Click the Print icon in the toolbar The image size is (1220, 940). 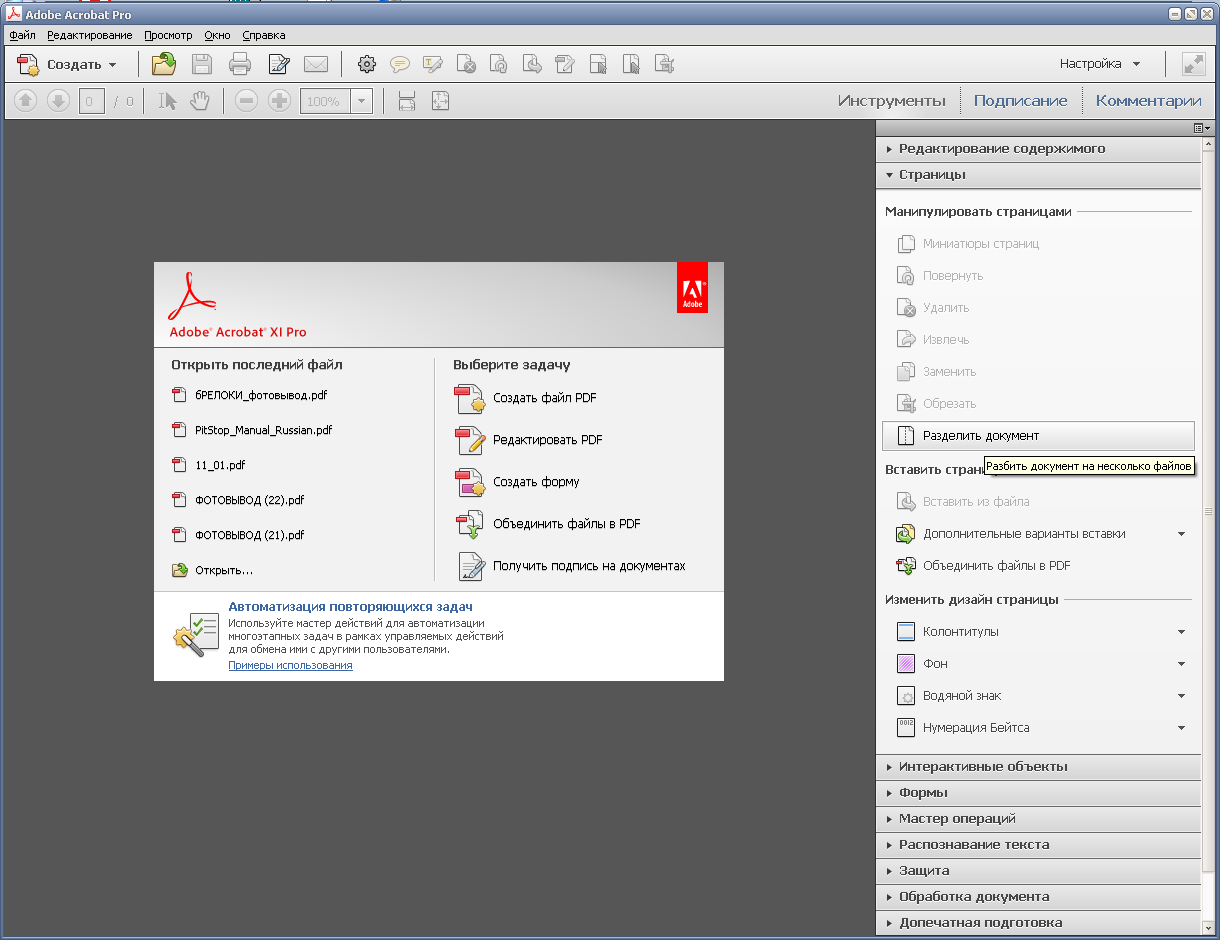240,64
